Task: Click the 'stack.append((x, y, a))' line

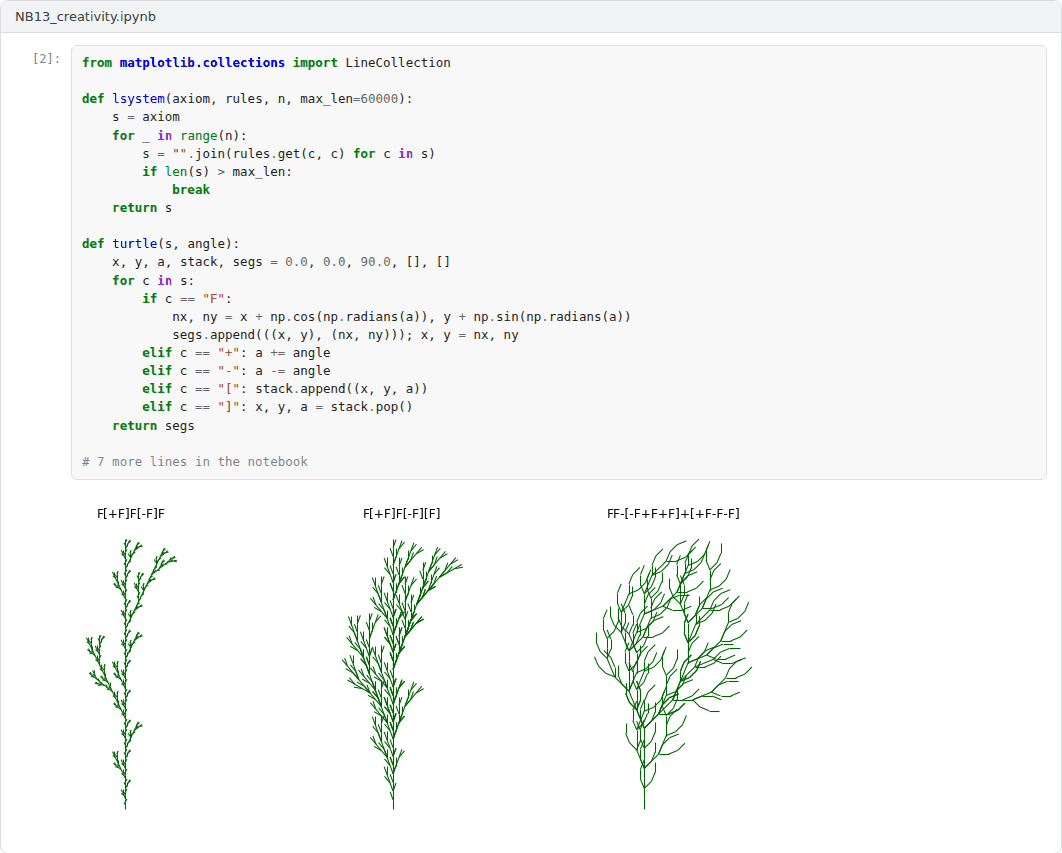Action: tap(285, 389)
